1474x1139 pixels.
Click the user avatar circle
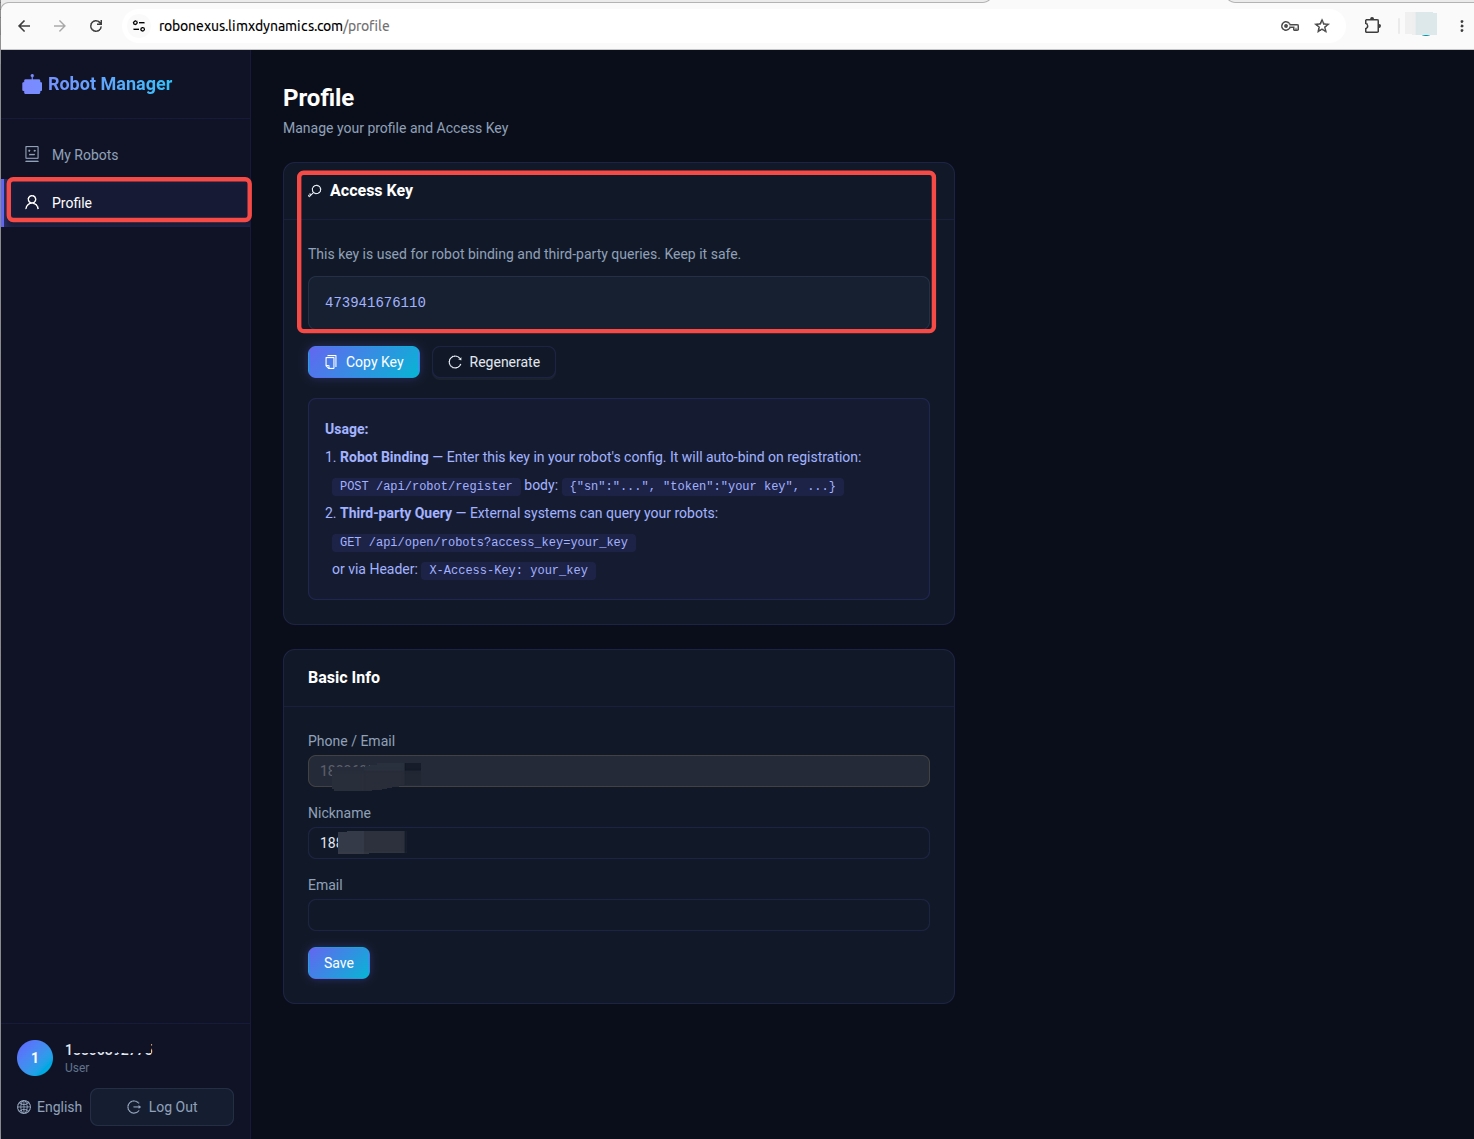35,1058
